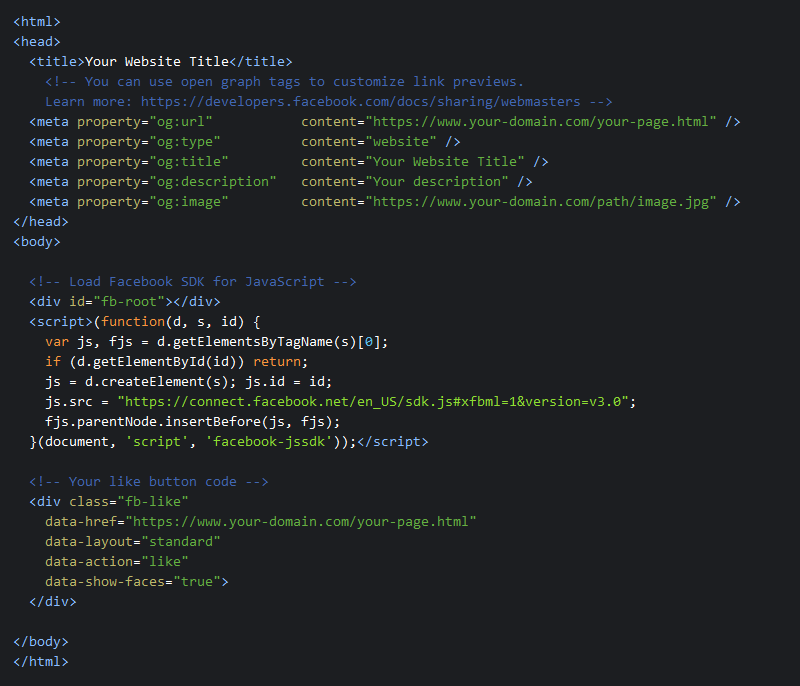This screenshot has height=686, width=800.
Task: Click the closing </div> tag of like button
Action: pos(53,602)
